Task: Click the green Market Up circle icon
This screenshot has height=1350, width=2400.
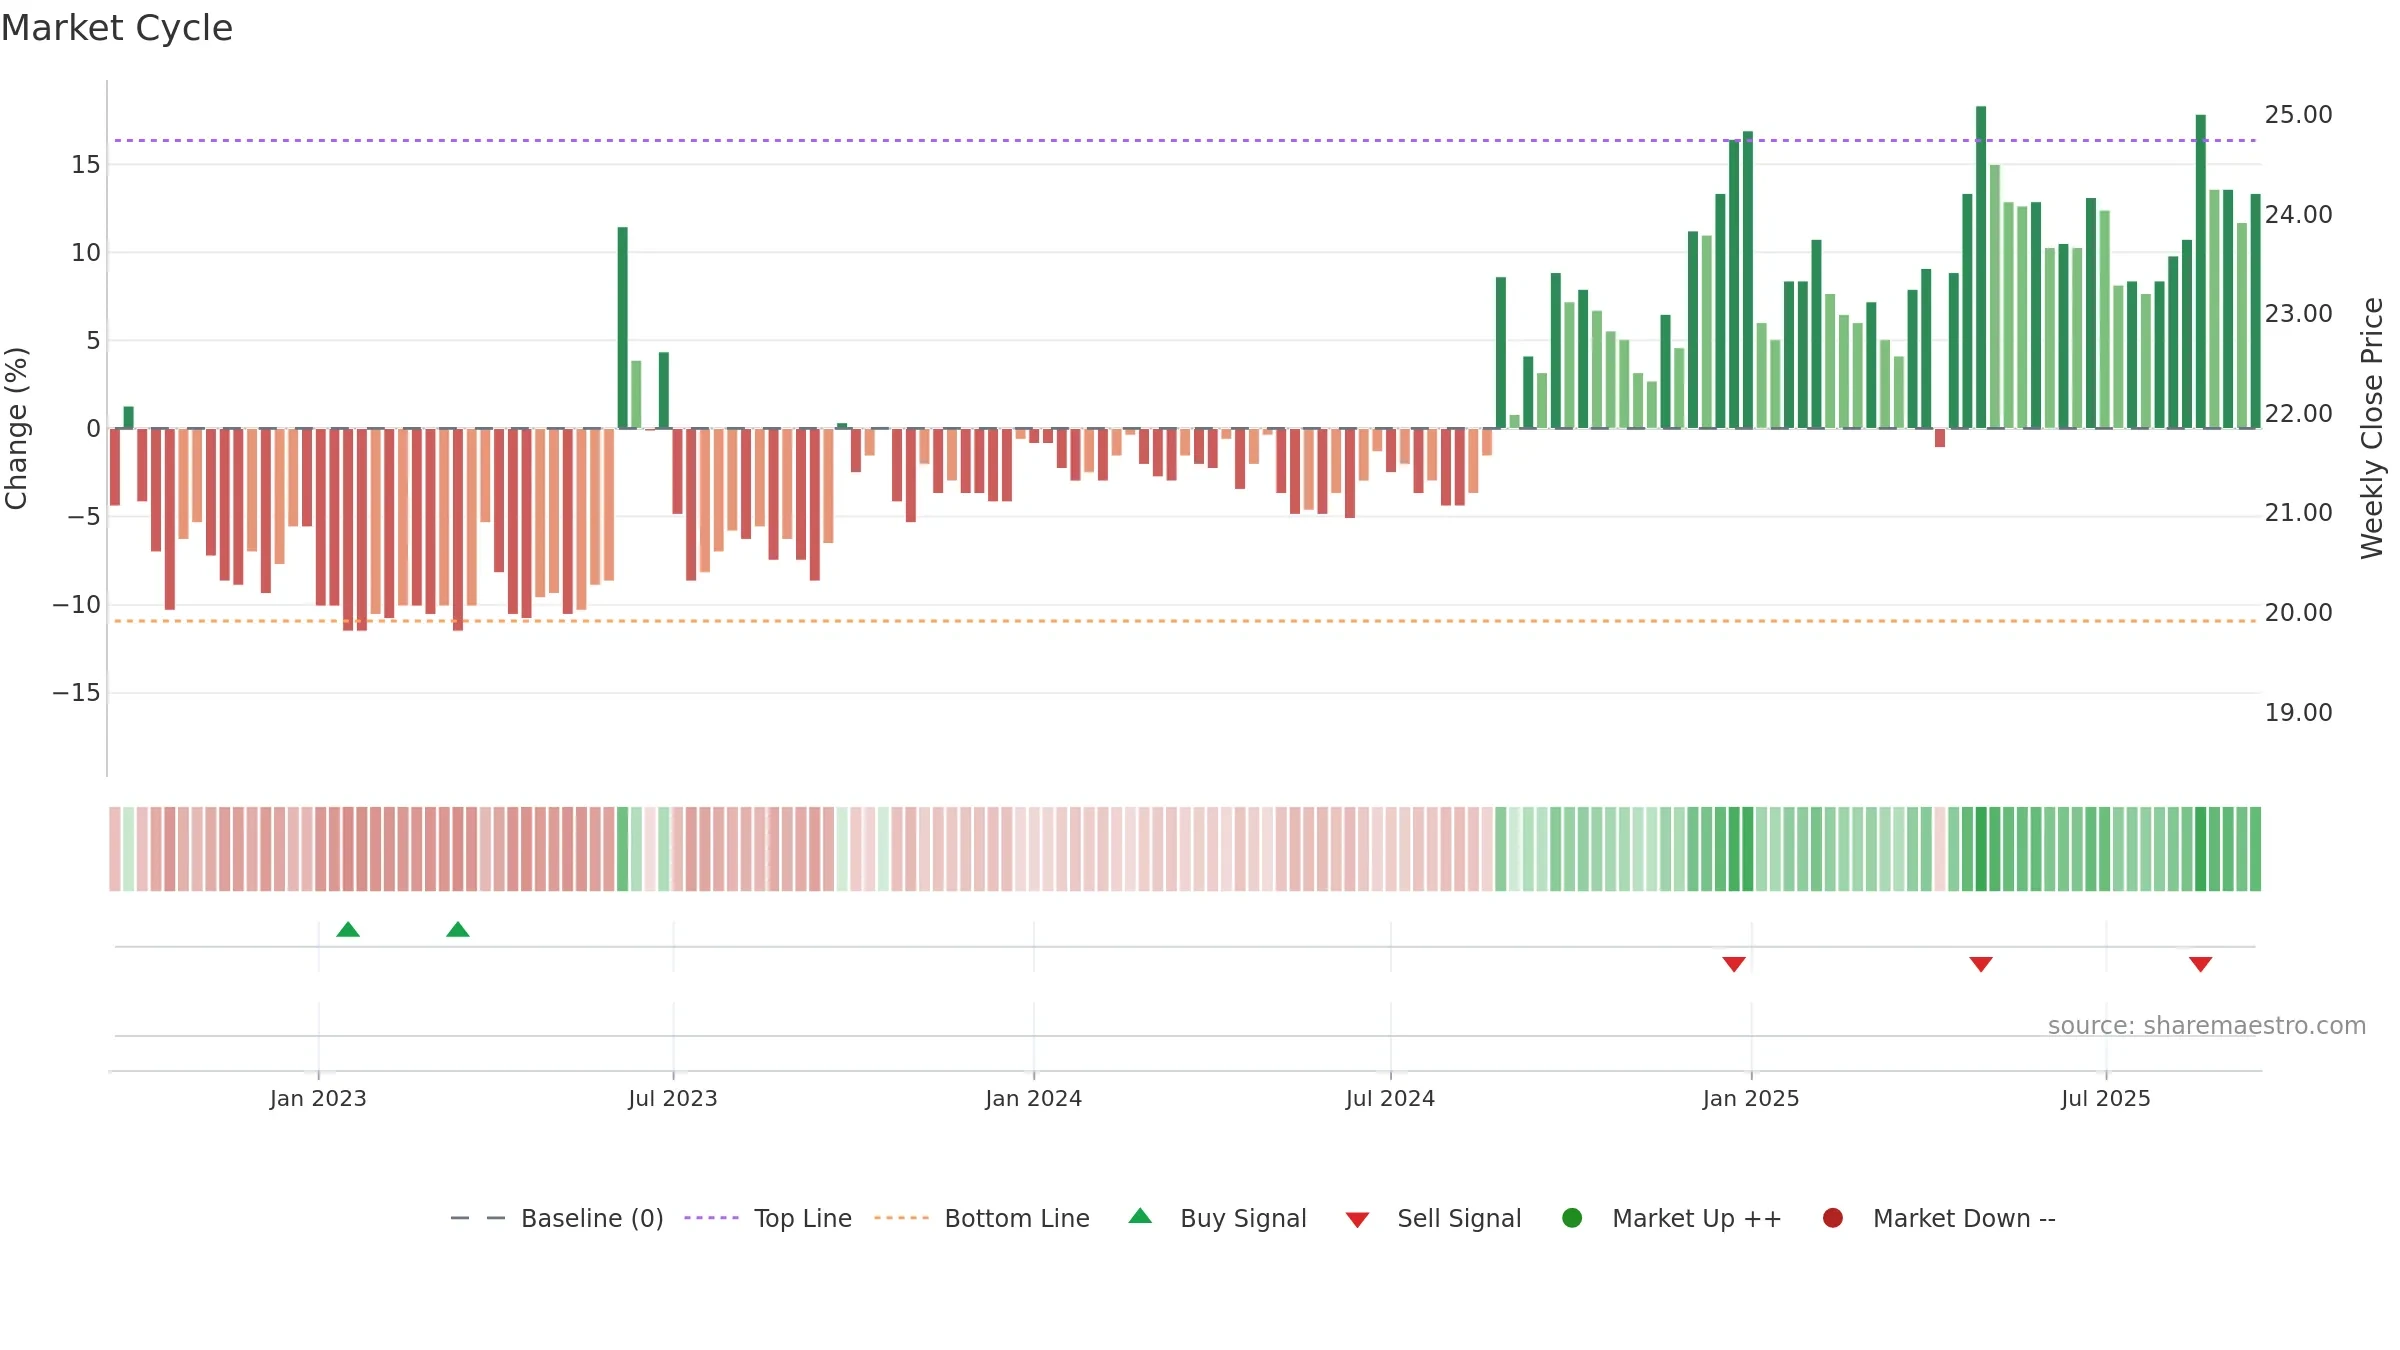Action: coord(1572,1218)
